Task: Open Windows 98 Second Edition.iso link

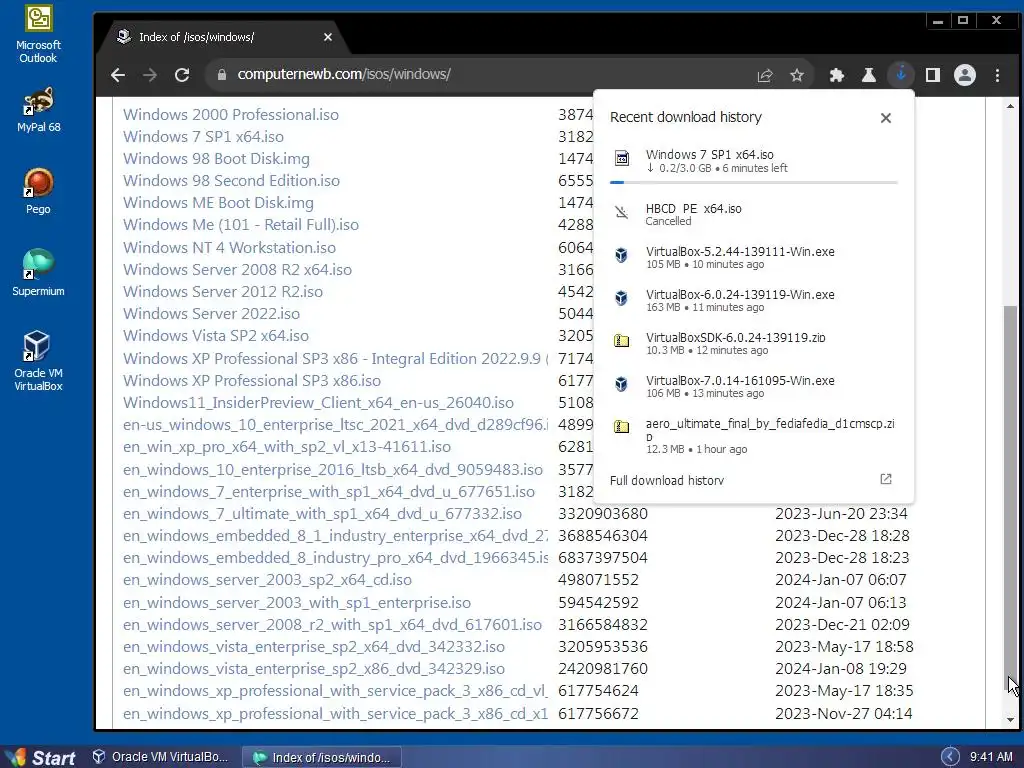Action: pos(231,181)
